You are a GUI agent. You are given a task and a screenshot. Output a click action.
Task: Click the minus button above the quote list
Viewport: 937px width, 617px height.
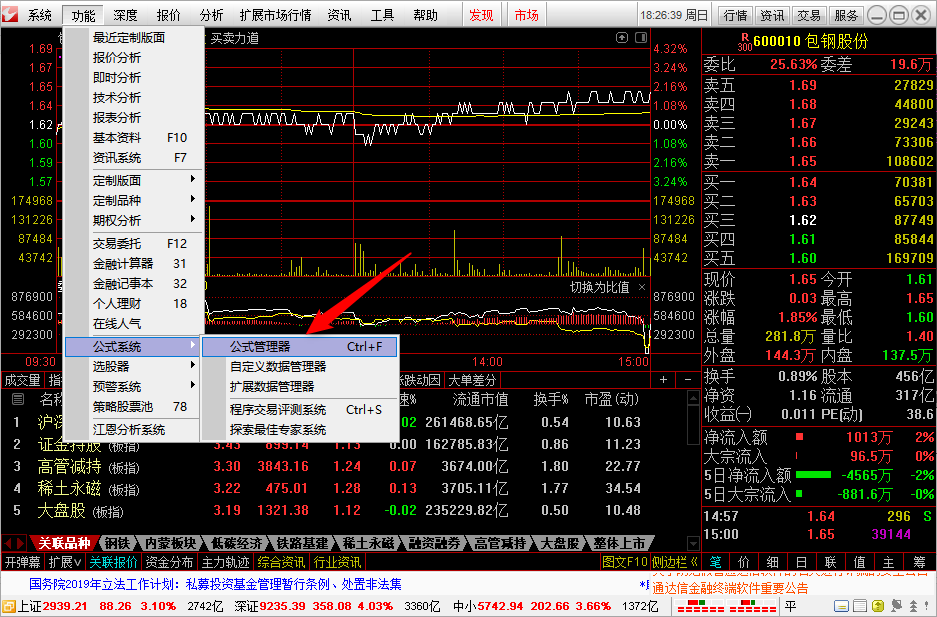pyautogui.click(x=687, y=379)
